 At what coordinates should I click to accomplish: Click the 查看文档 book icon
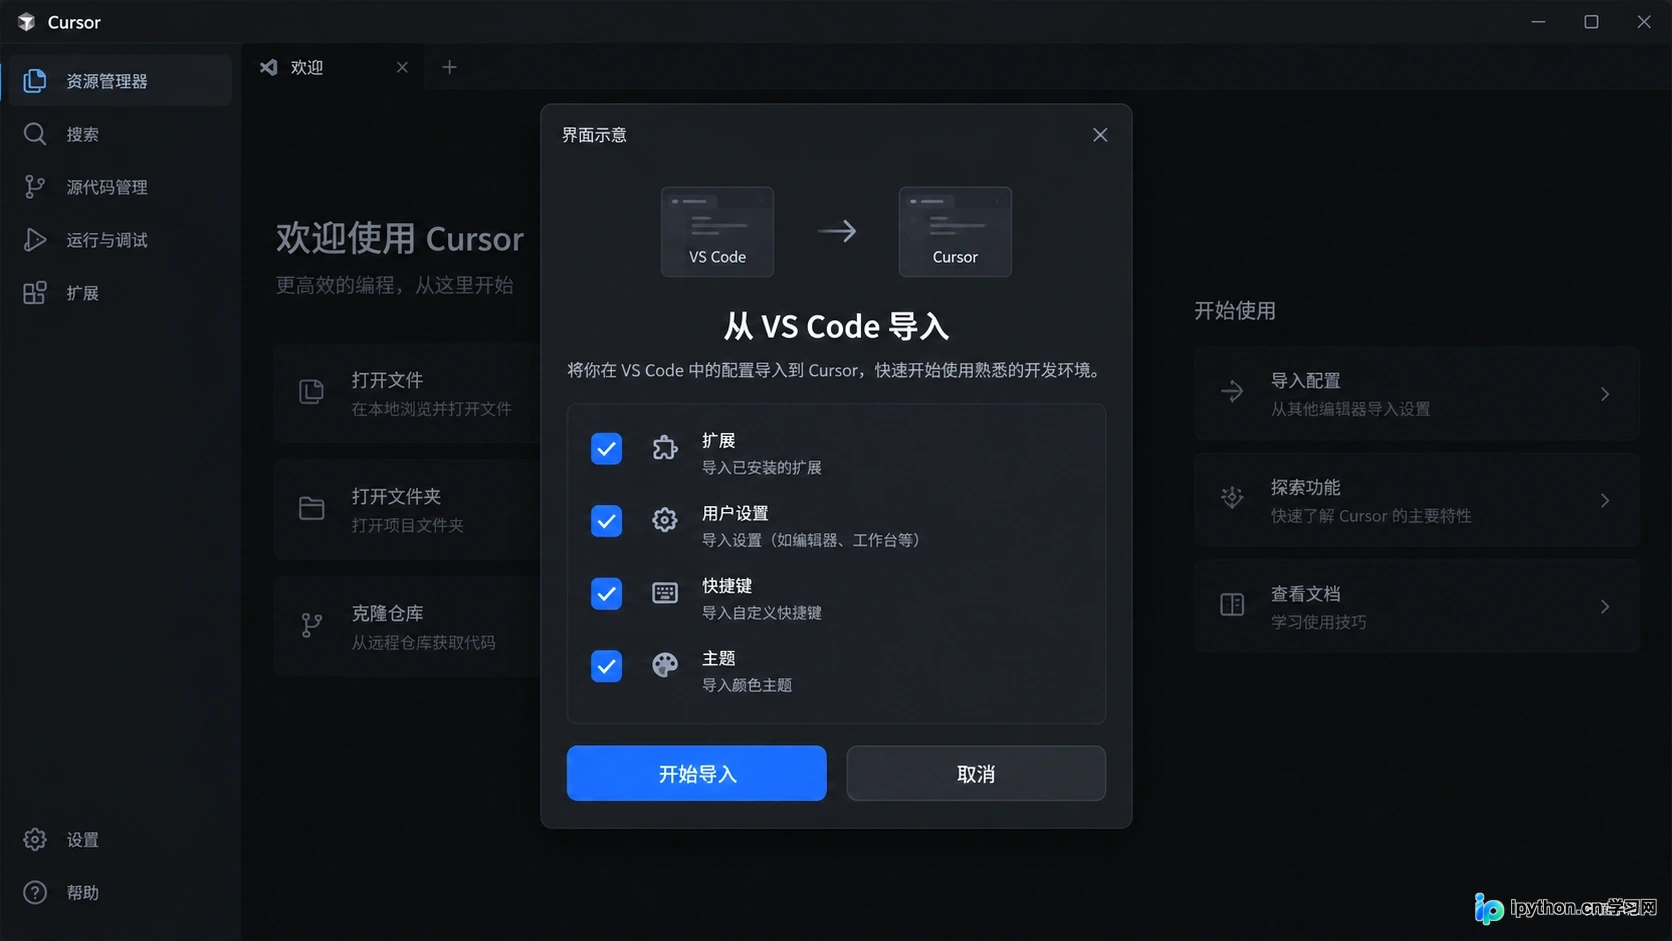[1232, 605]
